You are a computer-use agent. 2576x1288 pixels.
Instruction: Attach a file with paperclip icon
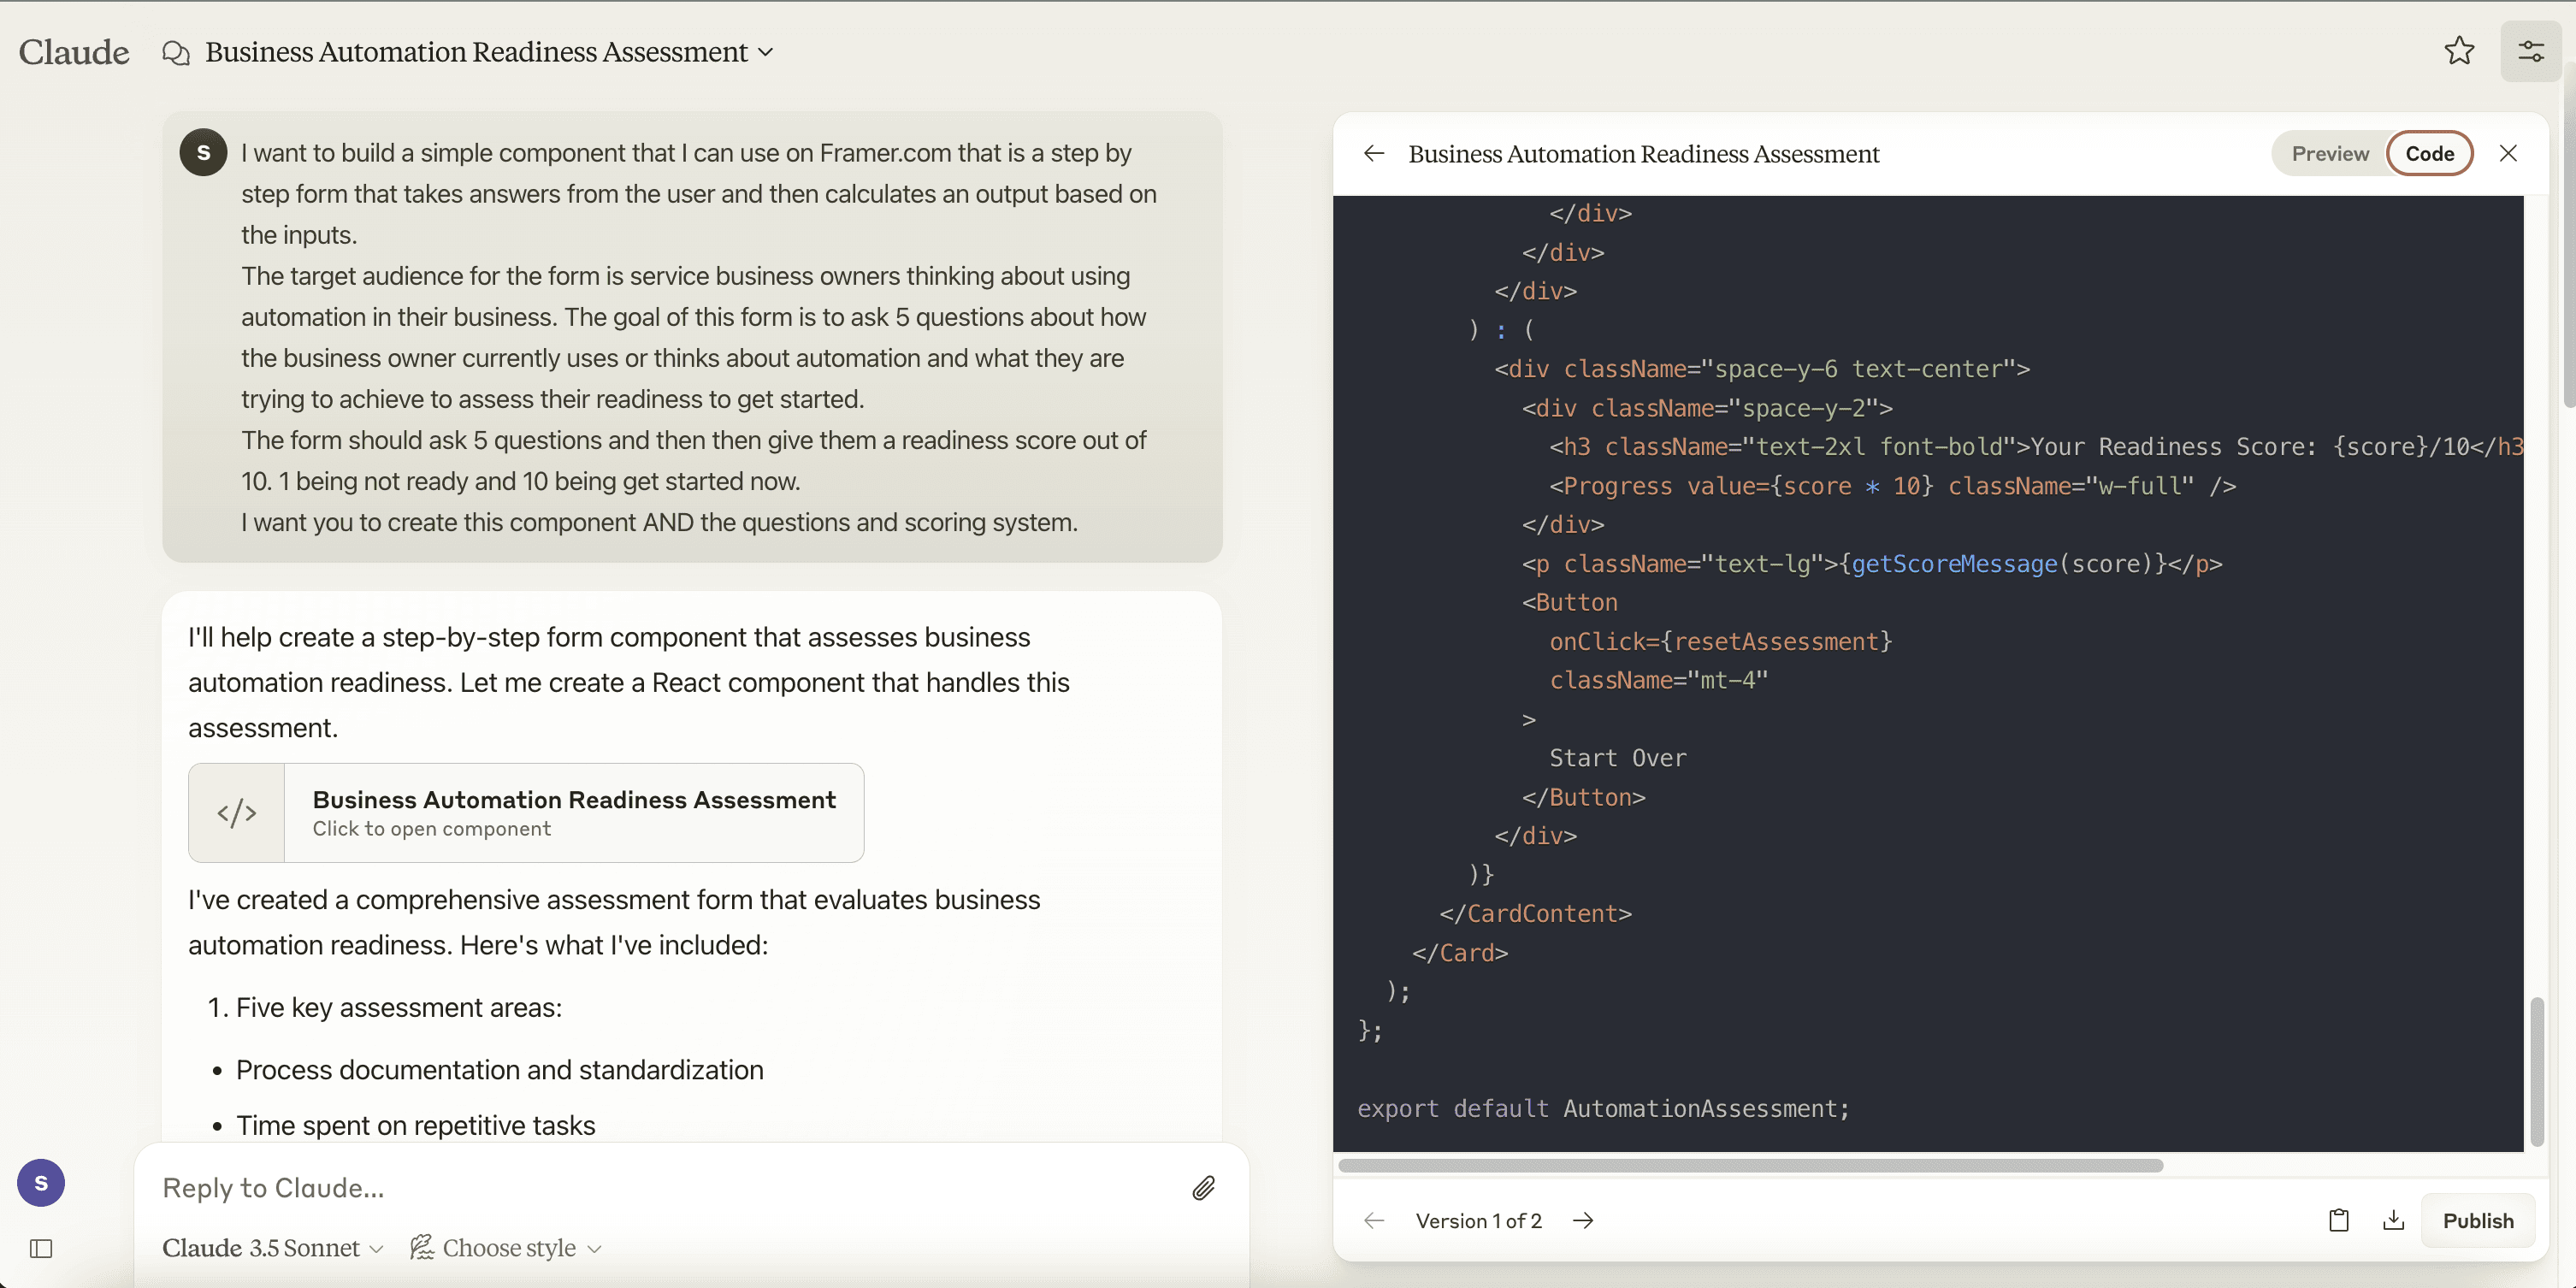pos(1203,1187)
